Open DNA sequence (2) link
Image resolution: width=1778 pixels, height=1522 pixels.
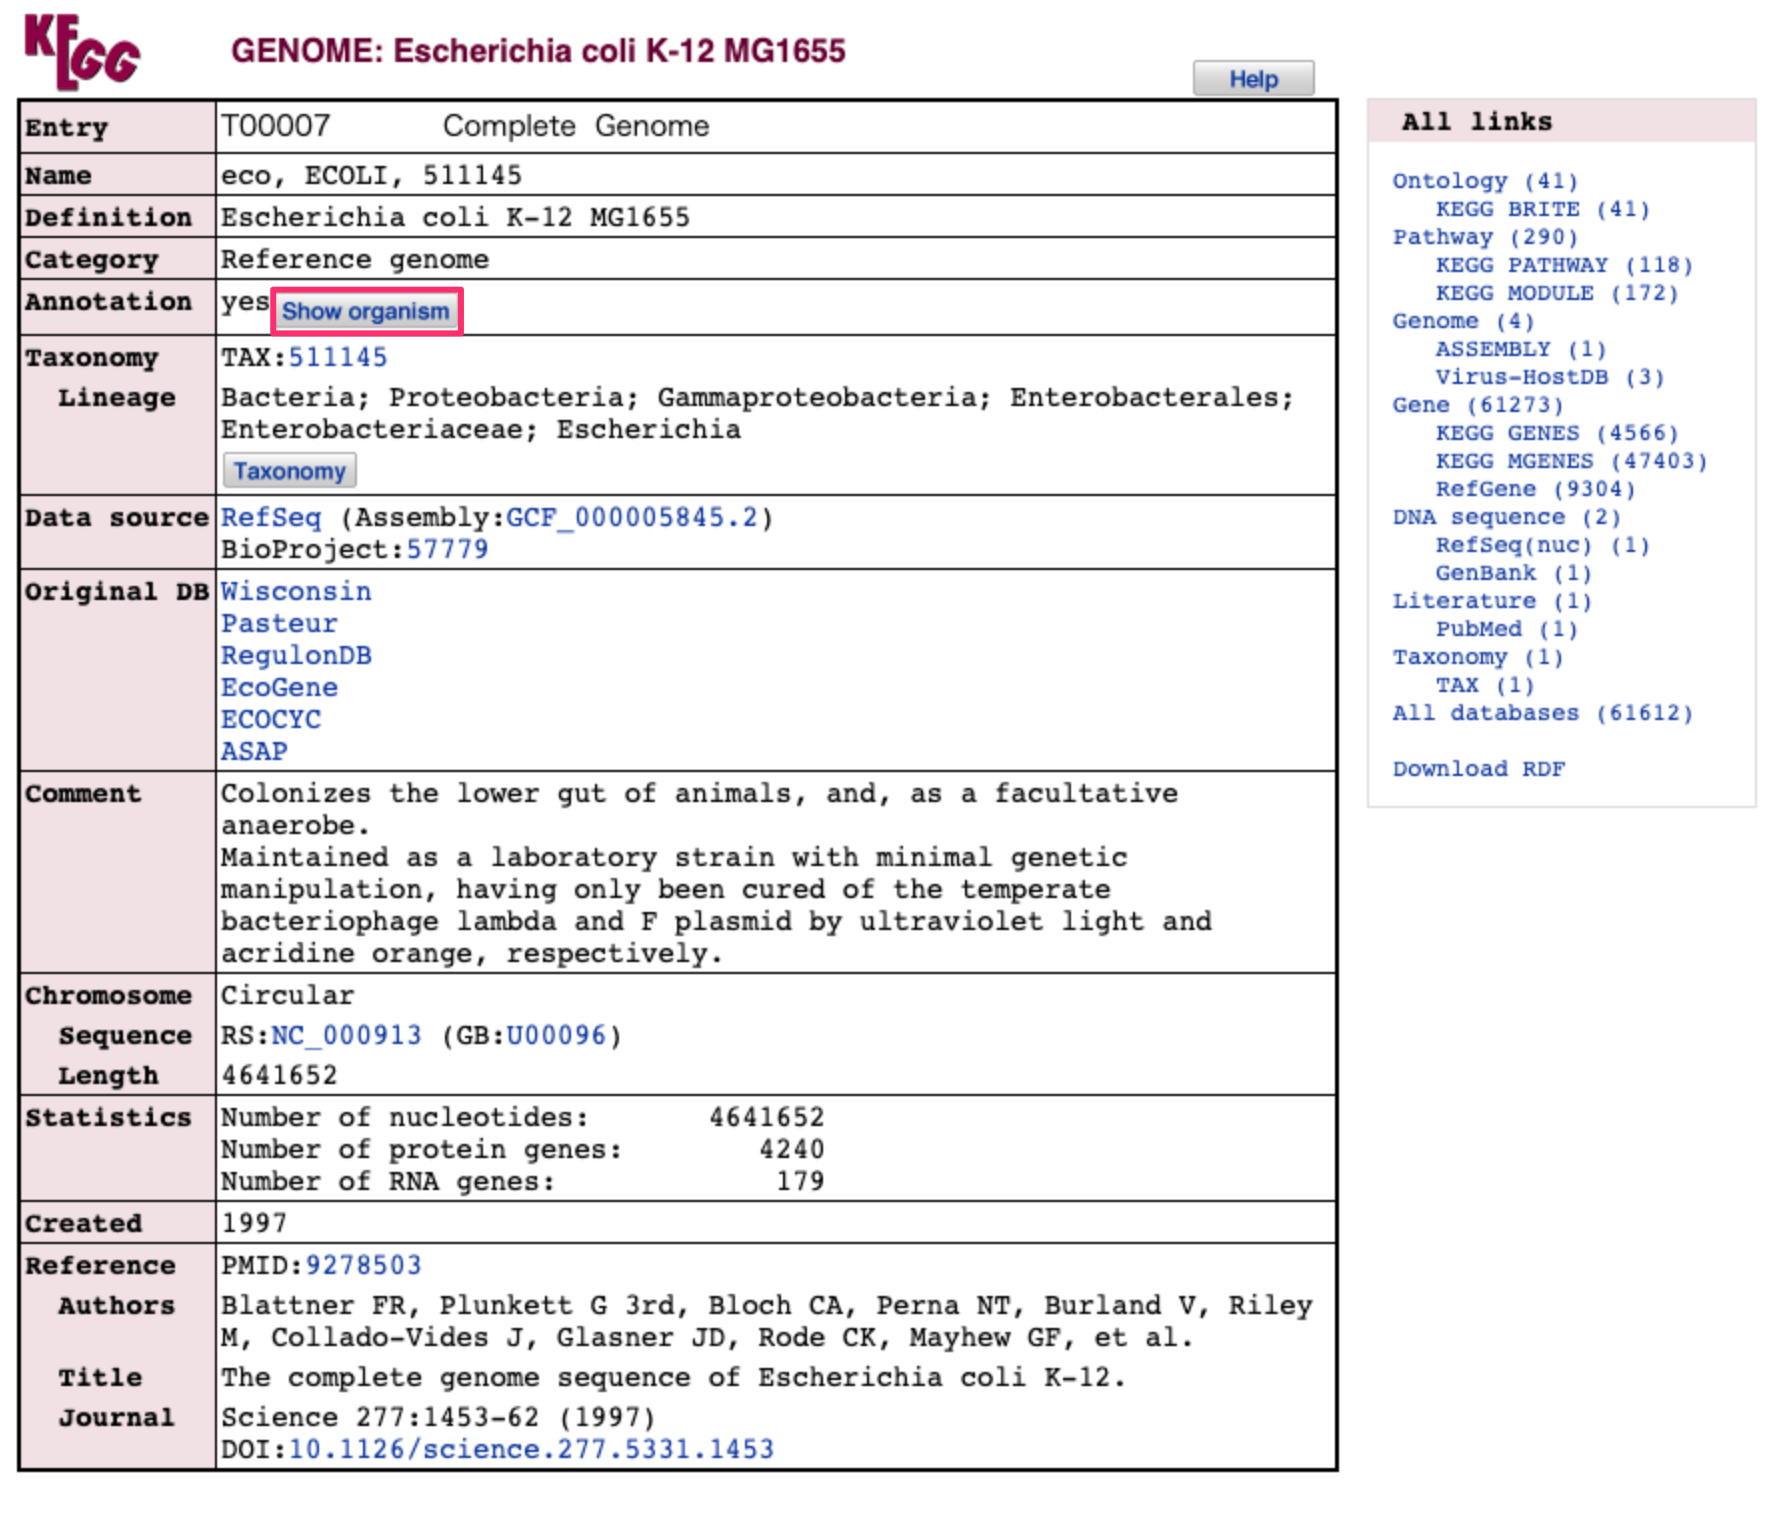pos(1506,517)
